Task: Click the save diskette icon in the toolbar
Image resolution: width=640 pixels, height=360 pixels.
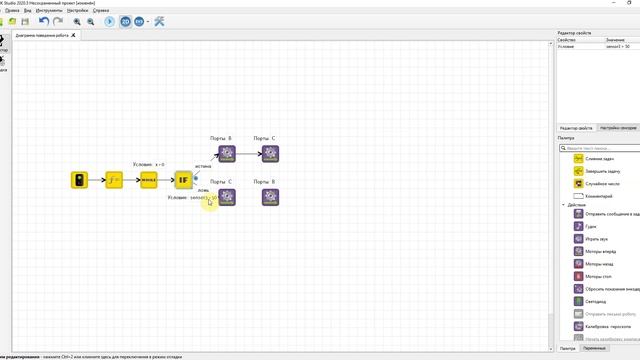Action: 25,22
